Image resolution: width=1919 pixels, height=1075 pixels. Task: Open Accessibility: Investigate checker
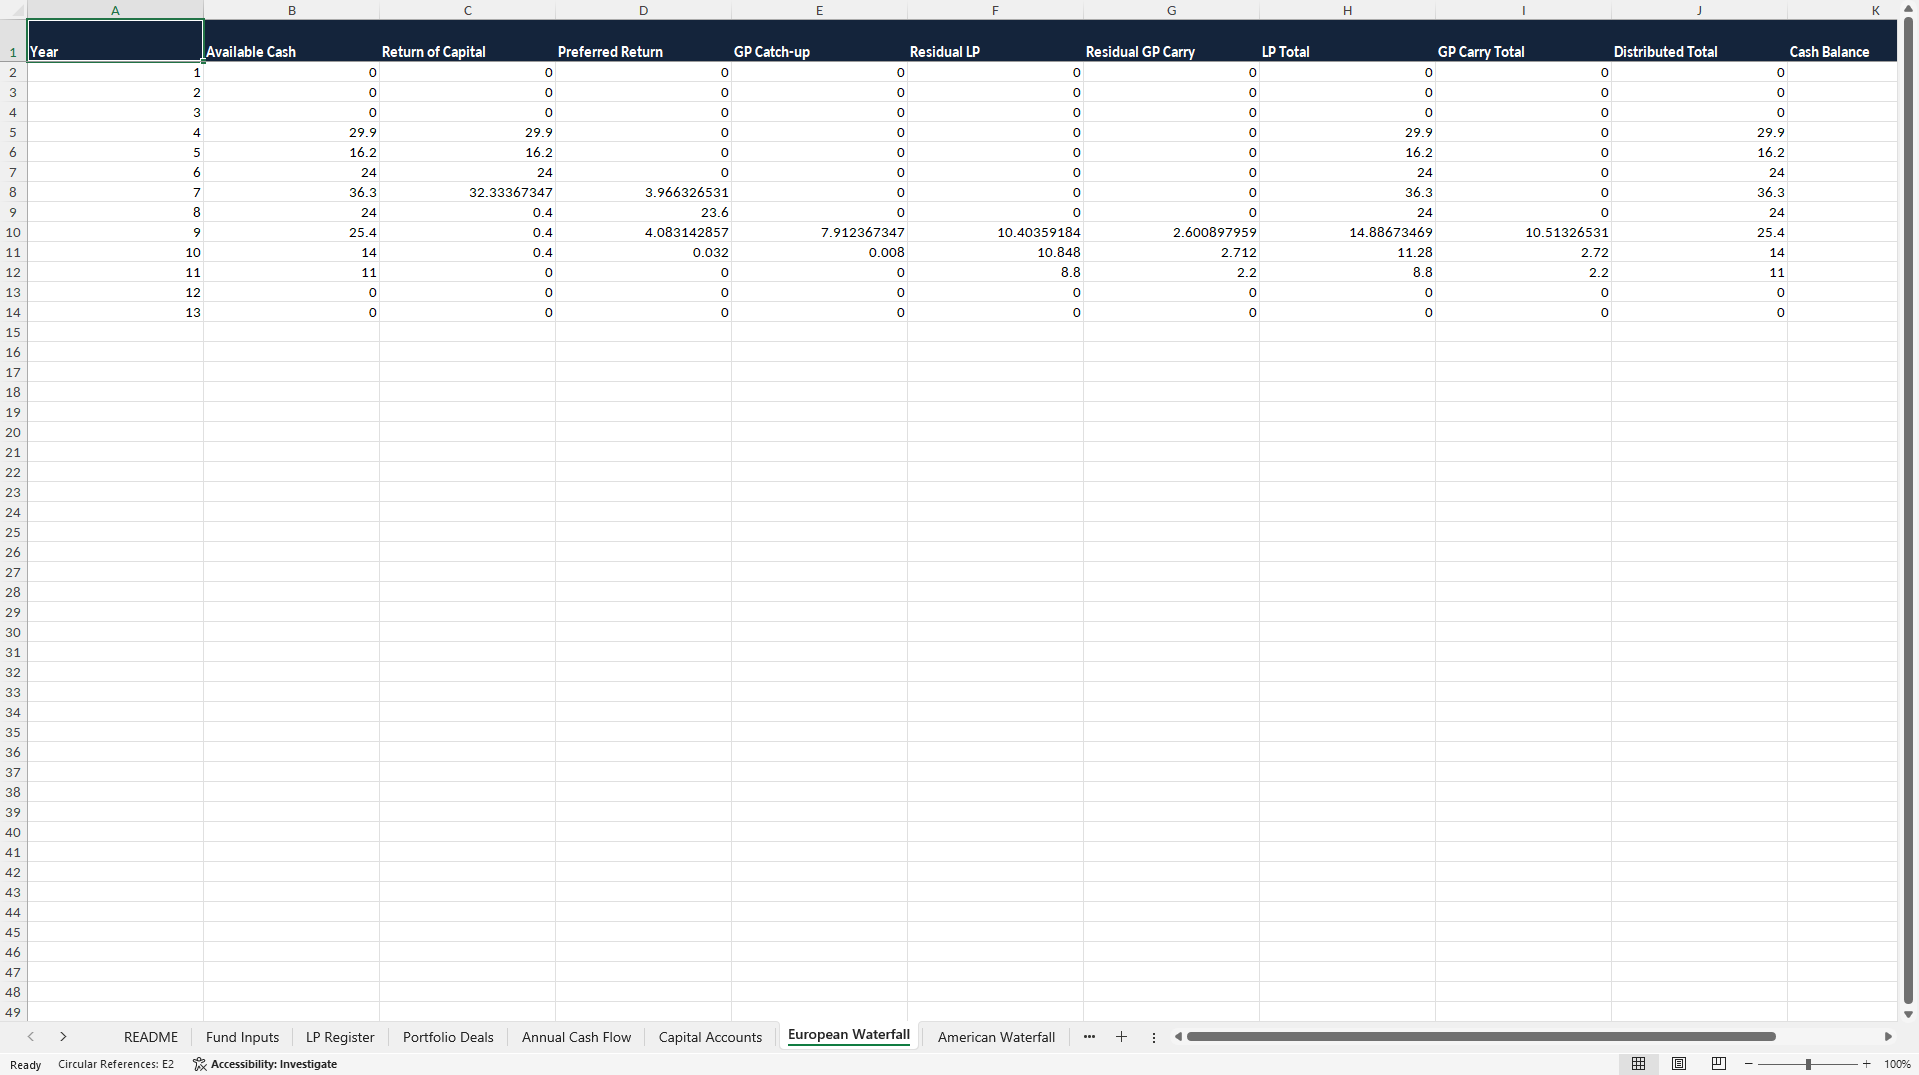(265, 1064)
